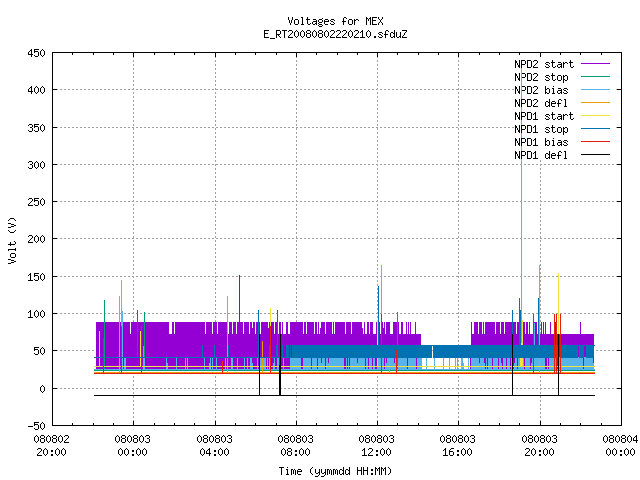Click the '080803 12:00' time tick label
640x480 pixels.
pyautogui.click(x=376, y=446)
